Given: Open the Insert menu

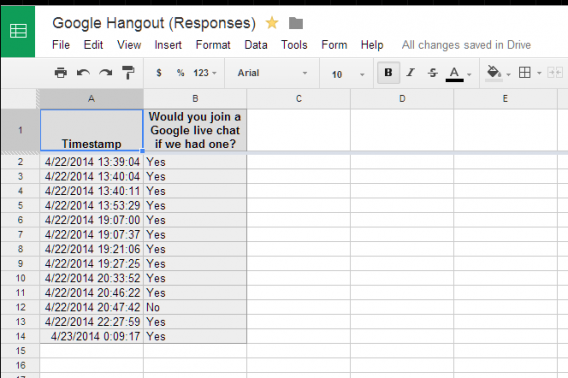Looking at the screenshot, I should point(168,45).
